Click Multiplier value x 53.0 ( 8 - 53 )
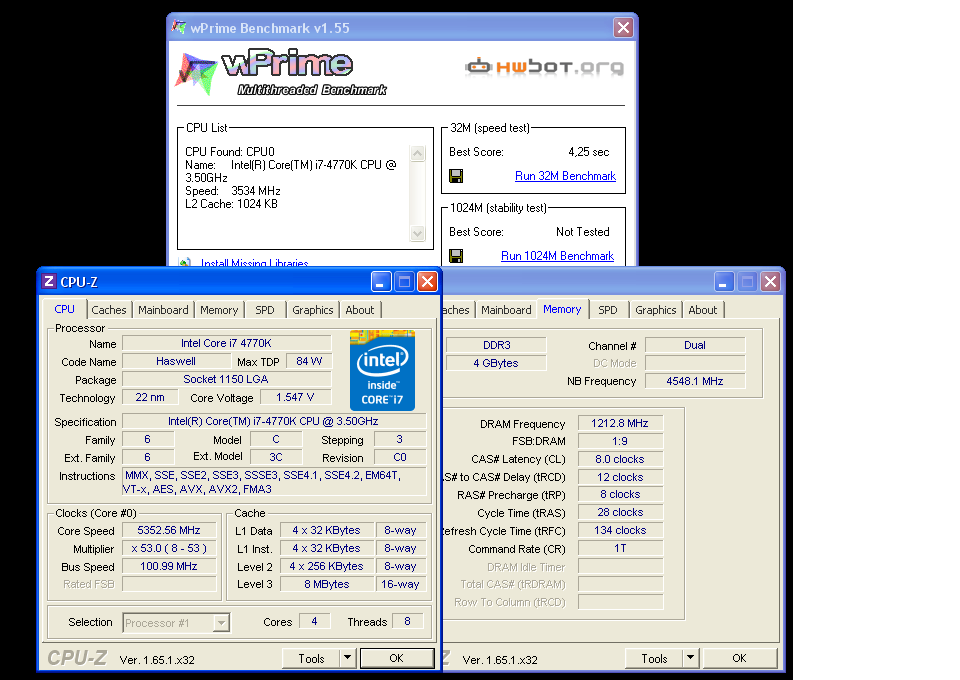This screenshot has width=960, height=680. click(169, 548)
